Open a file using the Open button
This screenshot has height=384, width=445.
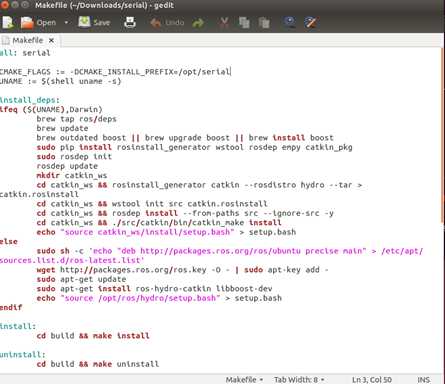coord(38,23)
